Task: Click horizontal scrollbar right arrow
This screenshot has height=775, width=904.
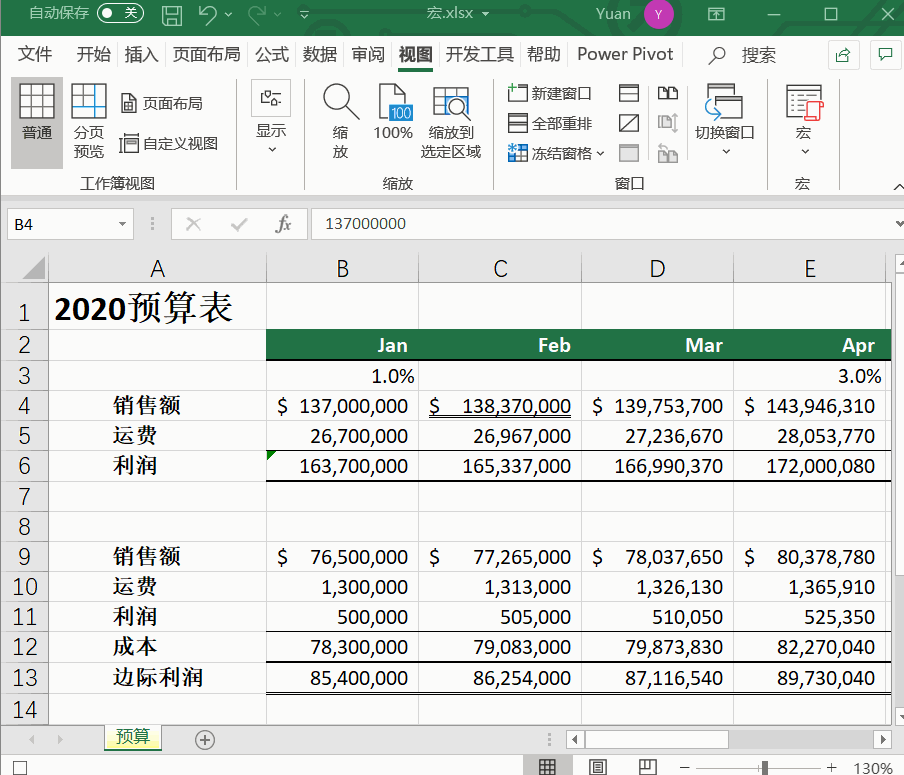Action: click(x=883, y=739)
